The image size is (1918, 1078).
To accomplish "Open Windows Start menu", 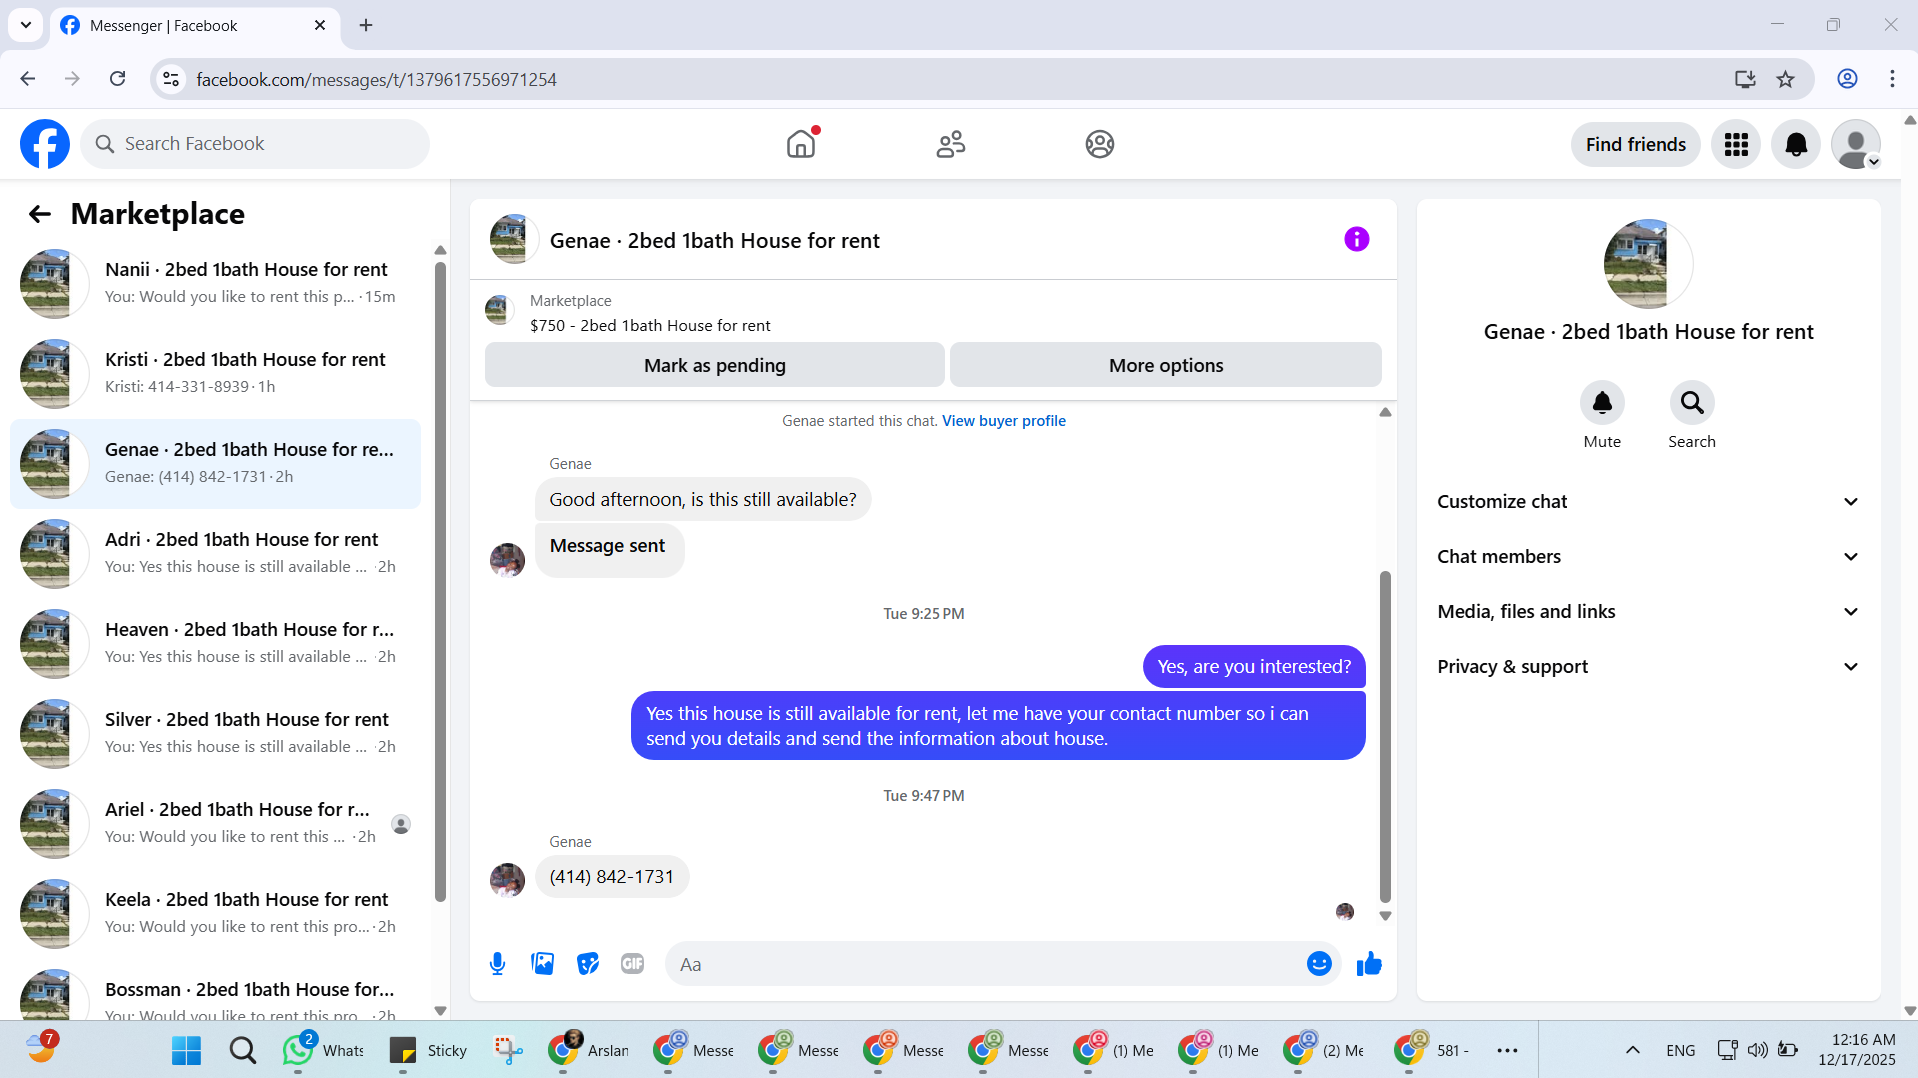I will [x=186, y=1050].
